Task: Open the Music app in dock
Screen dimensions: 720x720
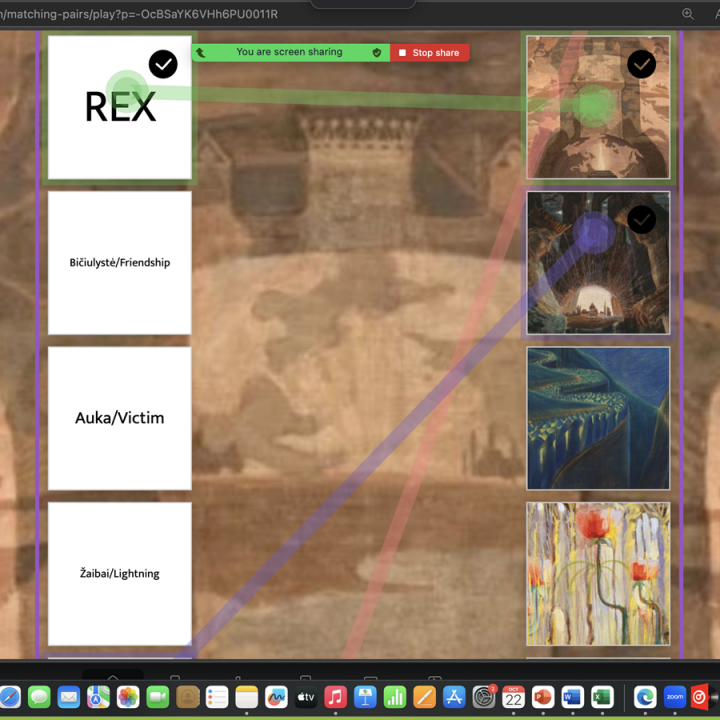Action: point(336,697)
